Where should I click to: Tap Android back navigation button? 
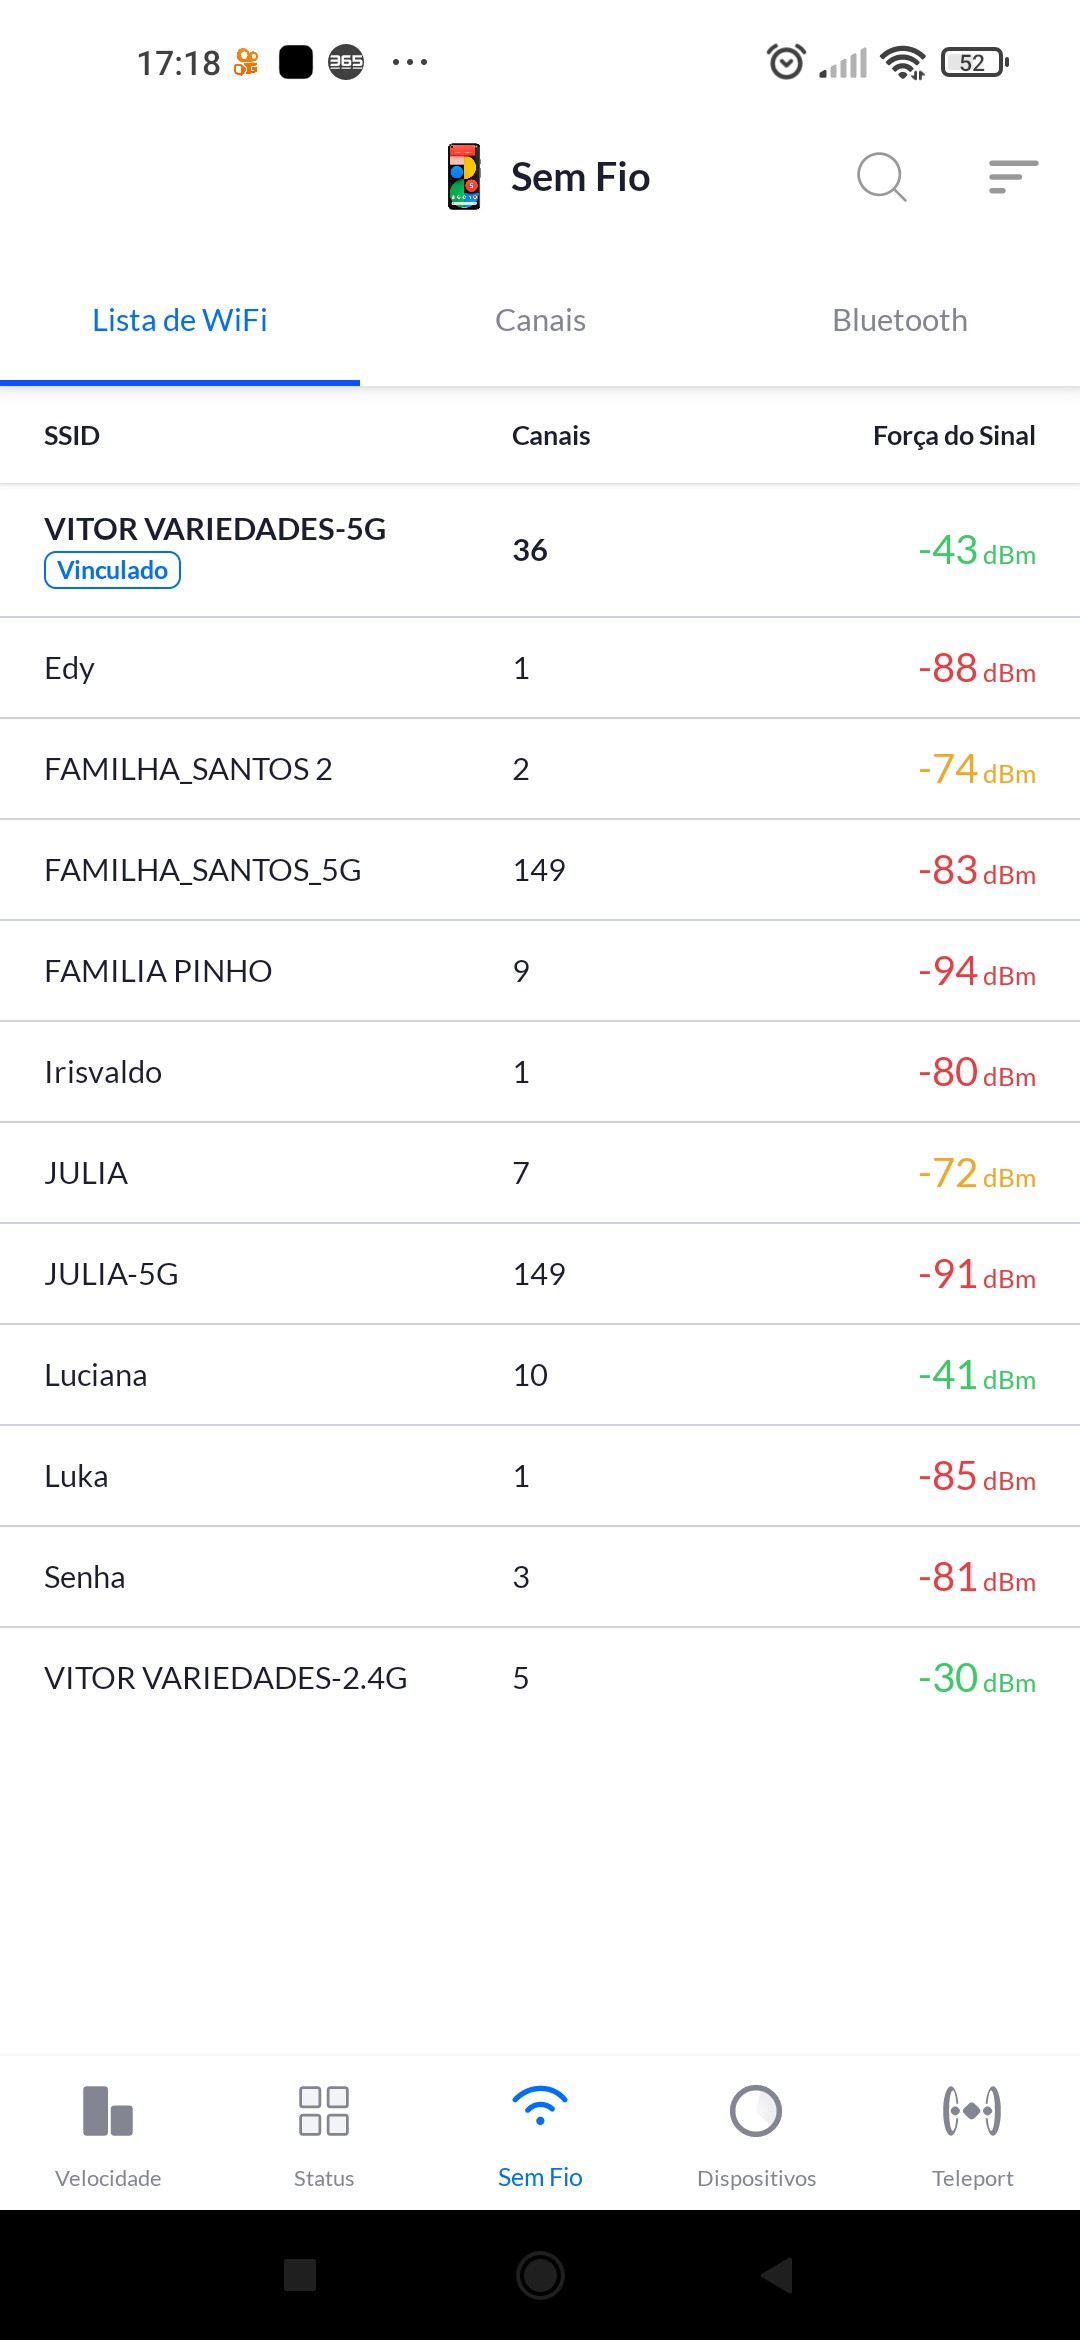point(777,2275)
